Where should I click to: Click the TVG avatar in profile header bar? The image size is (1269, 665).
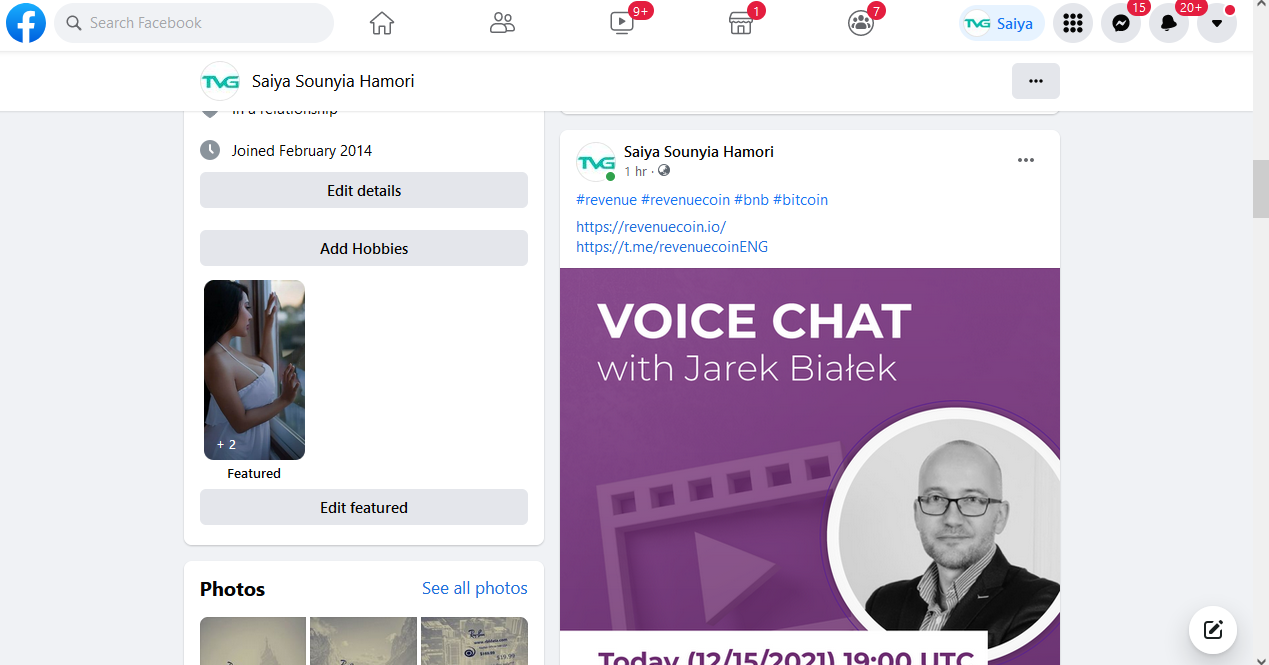[x=220, y=81]
